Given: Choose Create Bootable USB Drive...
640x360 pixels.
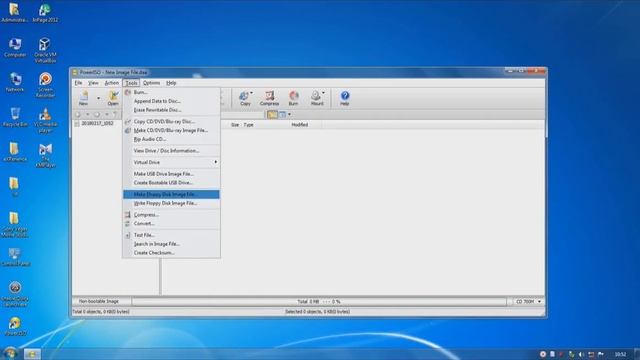Looking at the screenshot, I should pyautogui.click(x=171, y=183).
